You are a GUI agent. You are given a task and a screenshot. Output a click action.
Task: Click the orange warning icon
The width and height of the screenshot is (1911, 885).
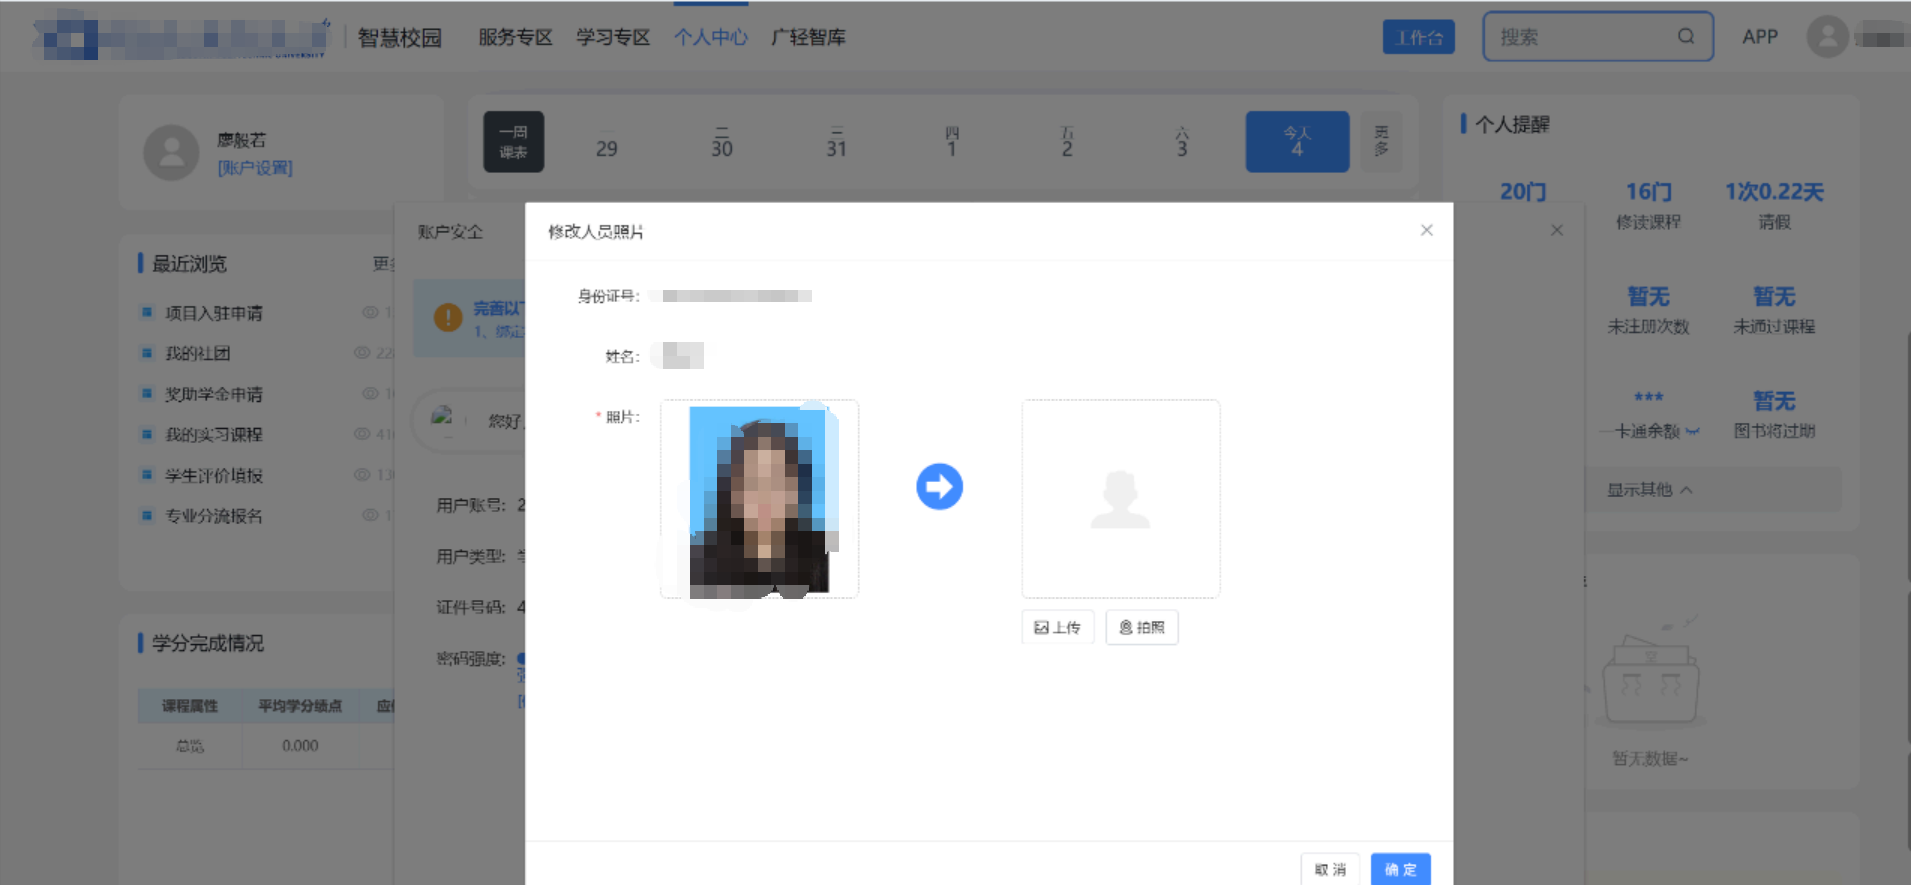pyautogui.click(x=447, y=317)
